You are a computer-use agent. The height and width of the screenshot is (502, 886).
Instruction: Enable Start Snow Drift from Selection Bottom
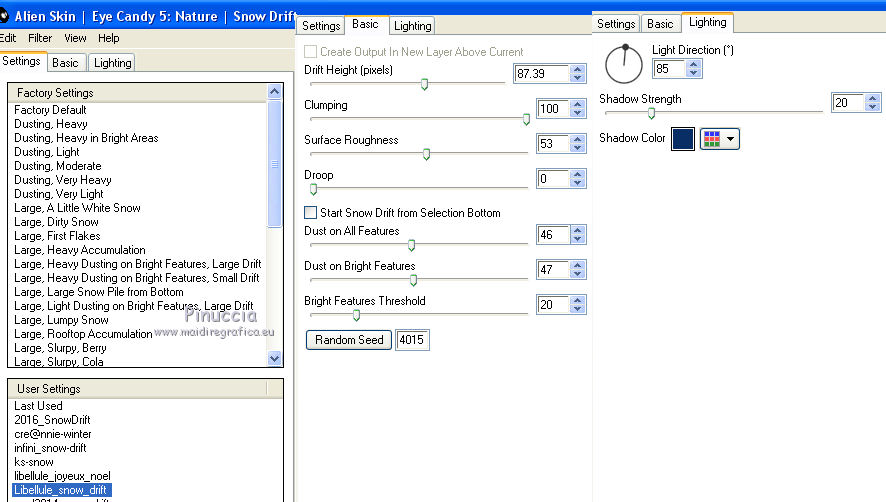(310, 213)
